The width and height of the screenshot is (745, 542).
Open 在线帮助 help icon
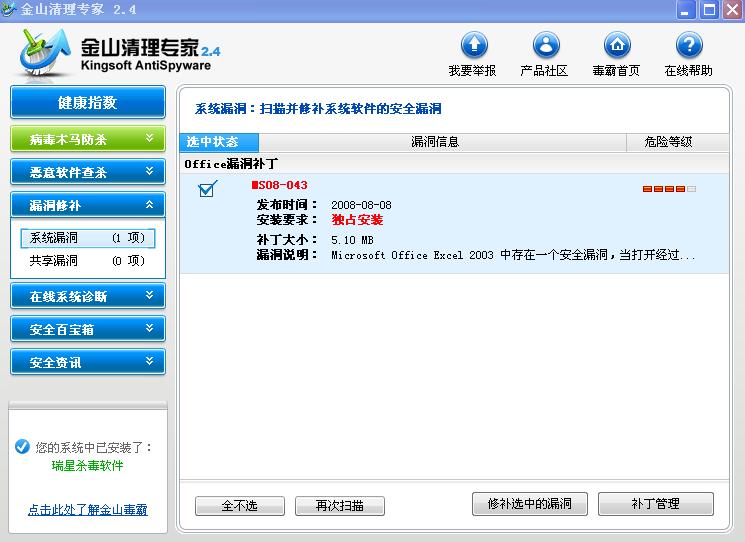point(688,45)
